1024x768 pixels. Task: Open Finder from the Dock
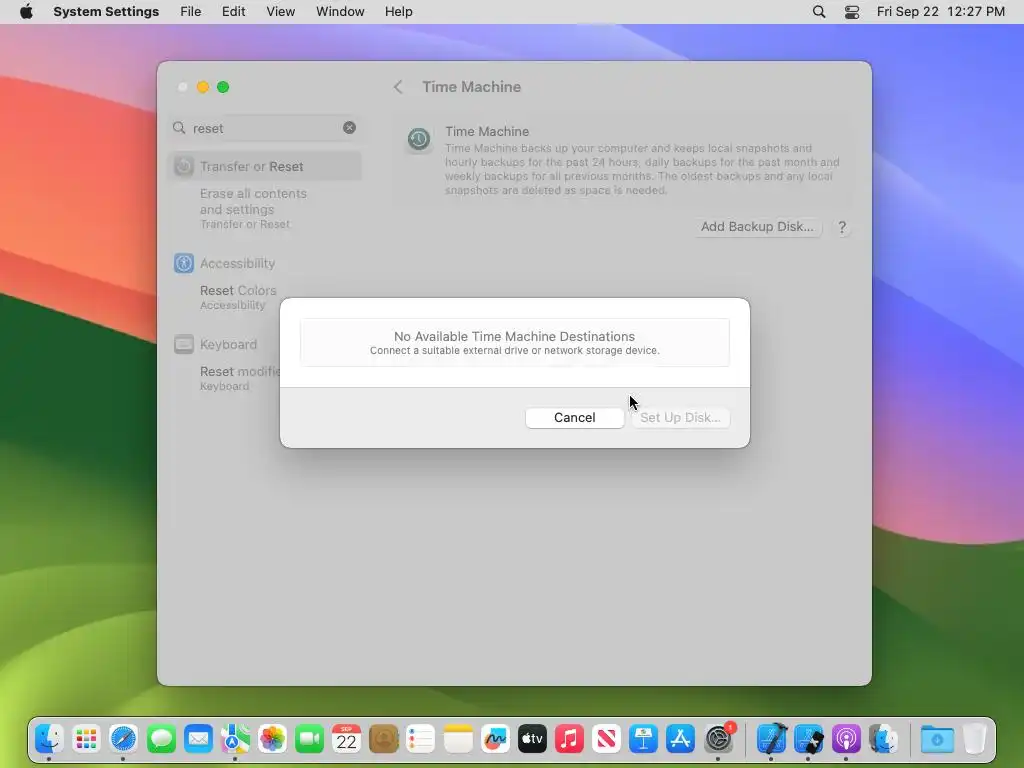point(48,739)
